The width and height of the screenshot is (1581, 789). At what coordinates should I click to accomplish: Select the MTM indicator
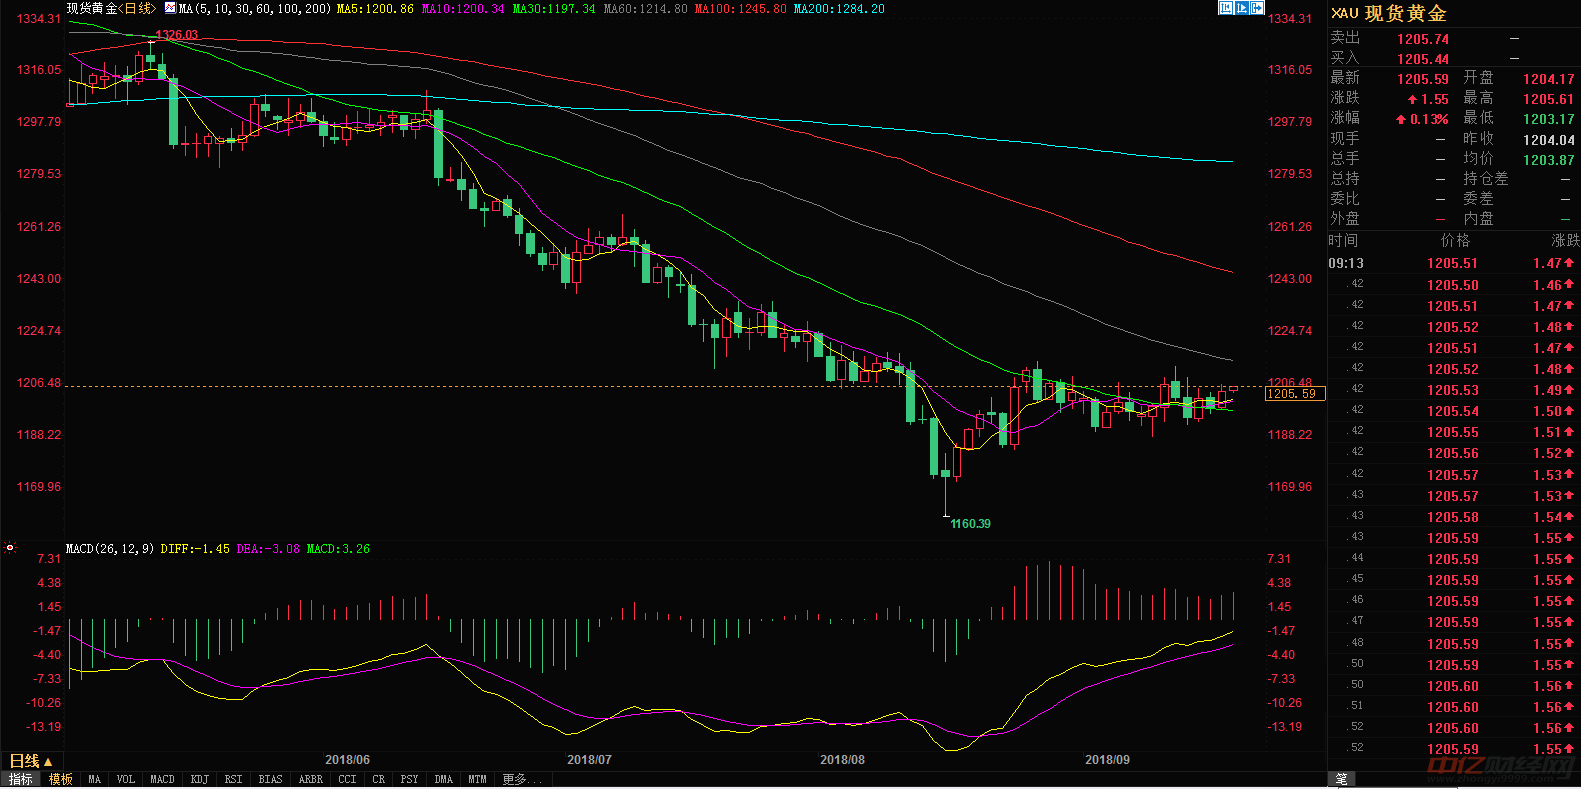pos(477,779)
